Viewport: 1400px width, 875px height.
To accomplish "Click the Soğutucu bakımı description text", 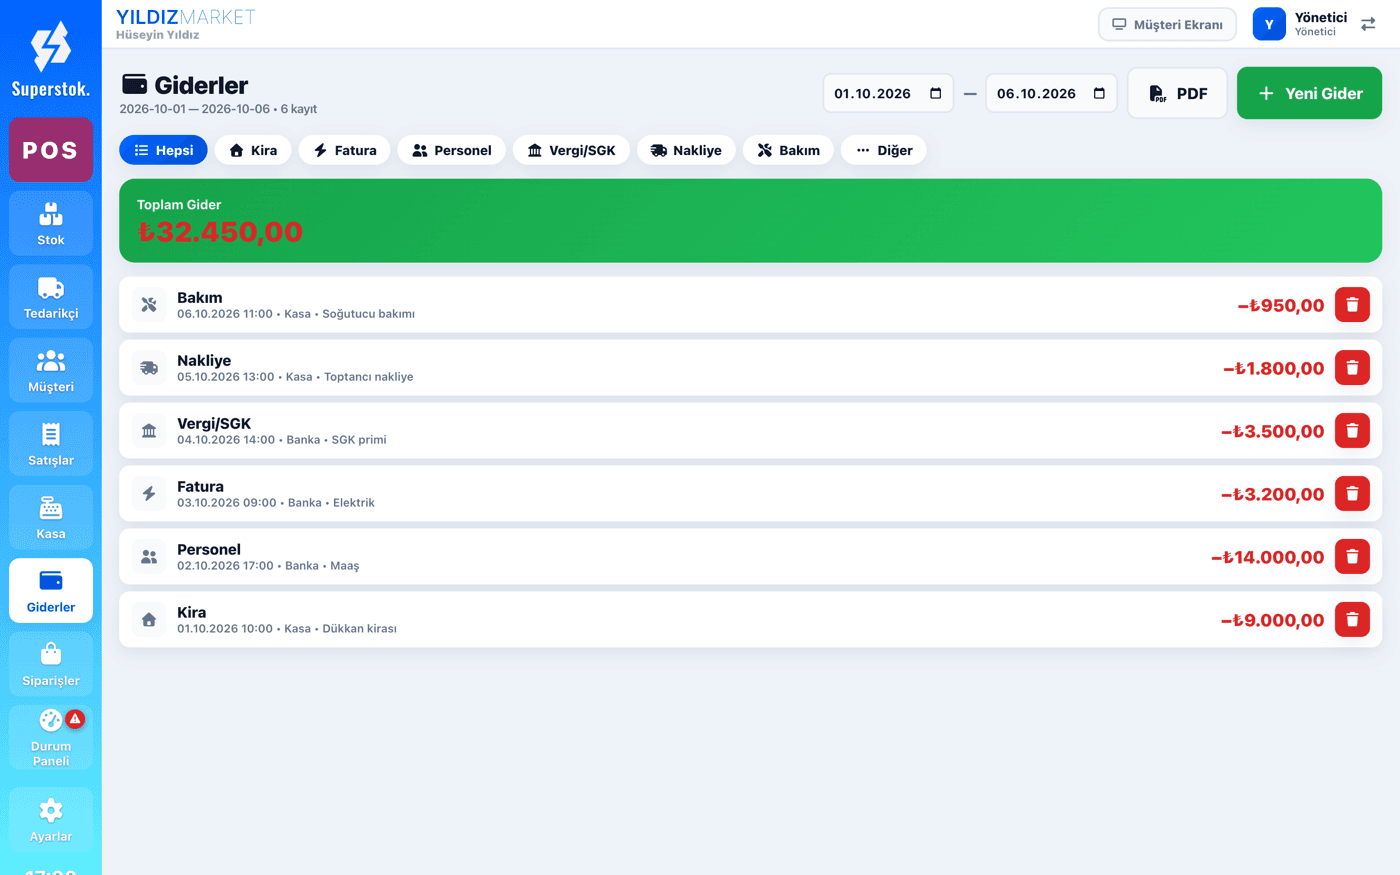I will tap(368, 314).
